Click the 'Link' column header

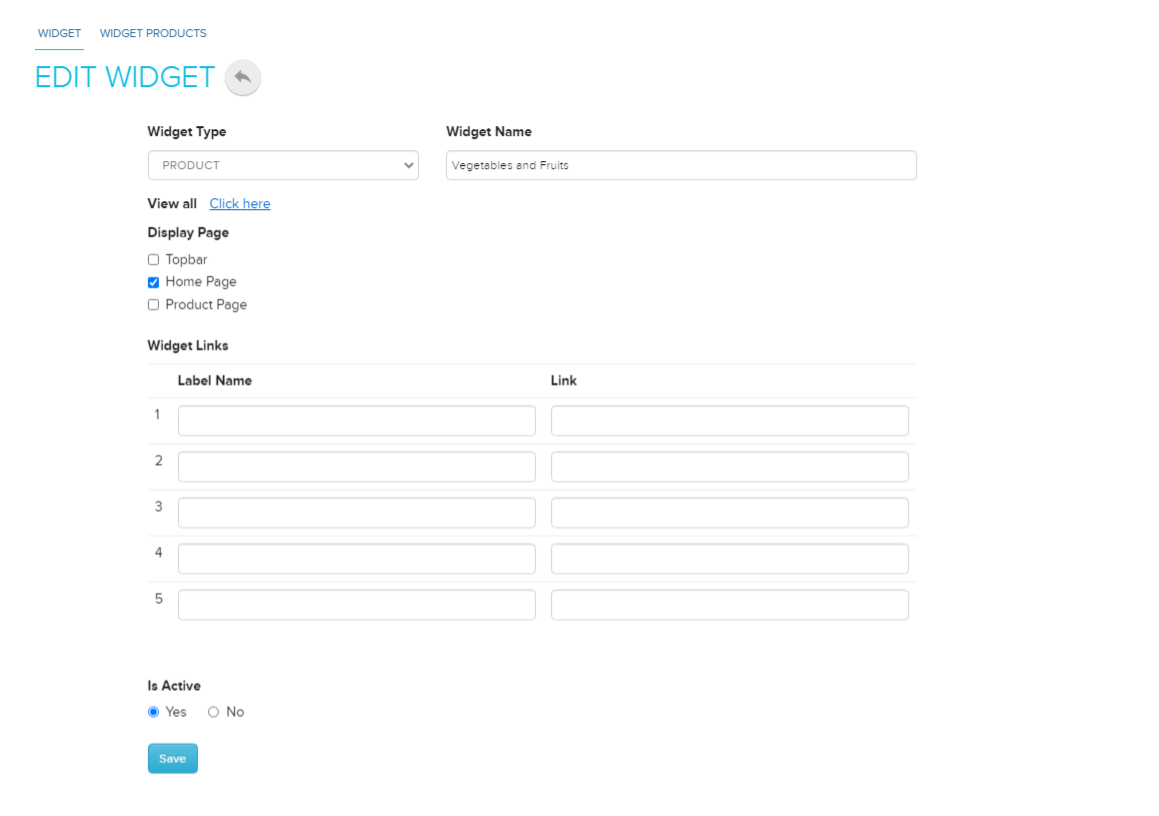(563, 381)
